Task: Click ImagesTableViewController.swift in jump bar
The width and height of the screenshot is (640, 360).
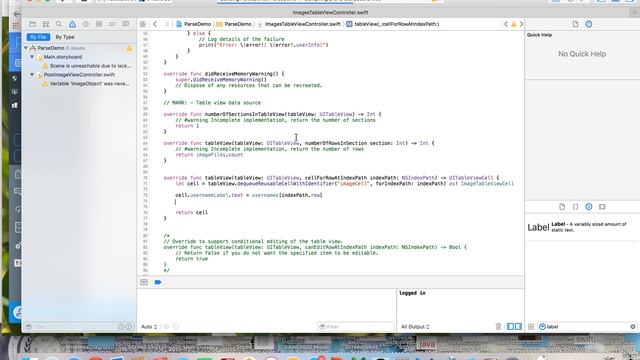Action: 299,24
